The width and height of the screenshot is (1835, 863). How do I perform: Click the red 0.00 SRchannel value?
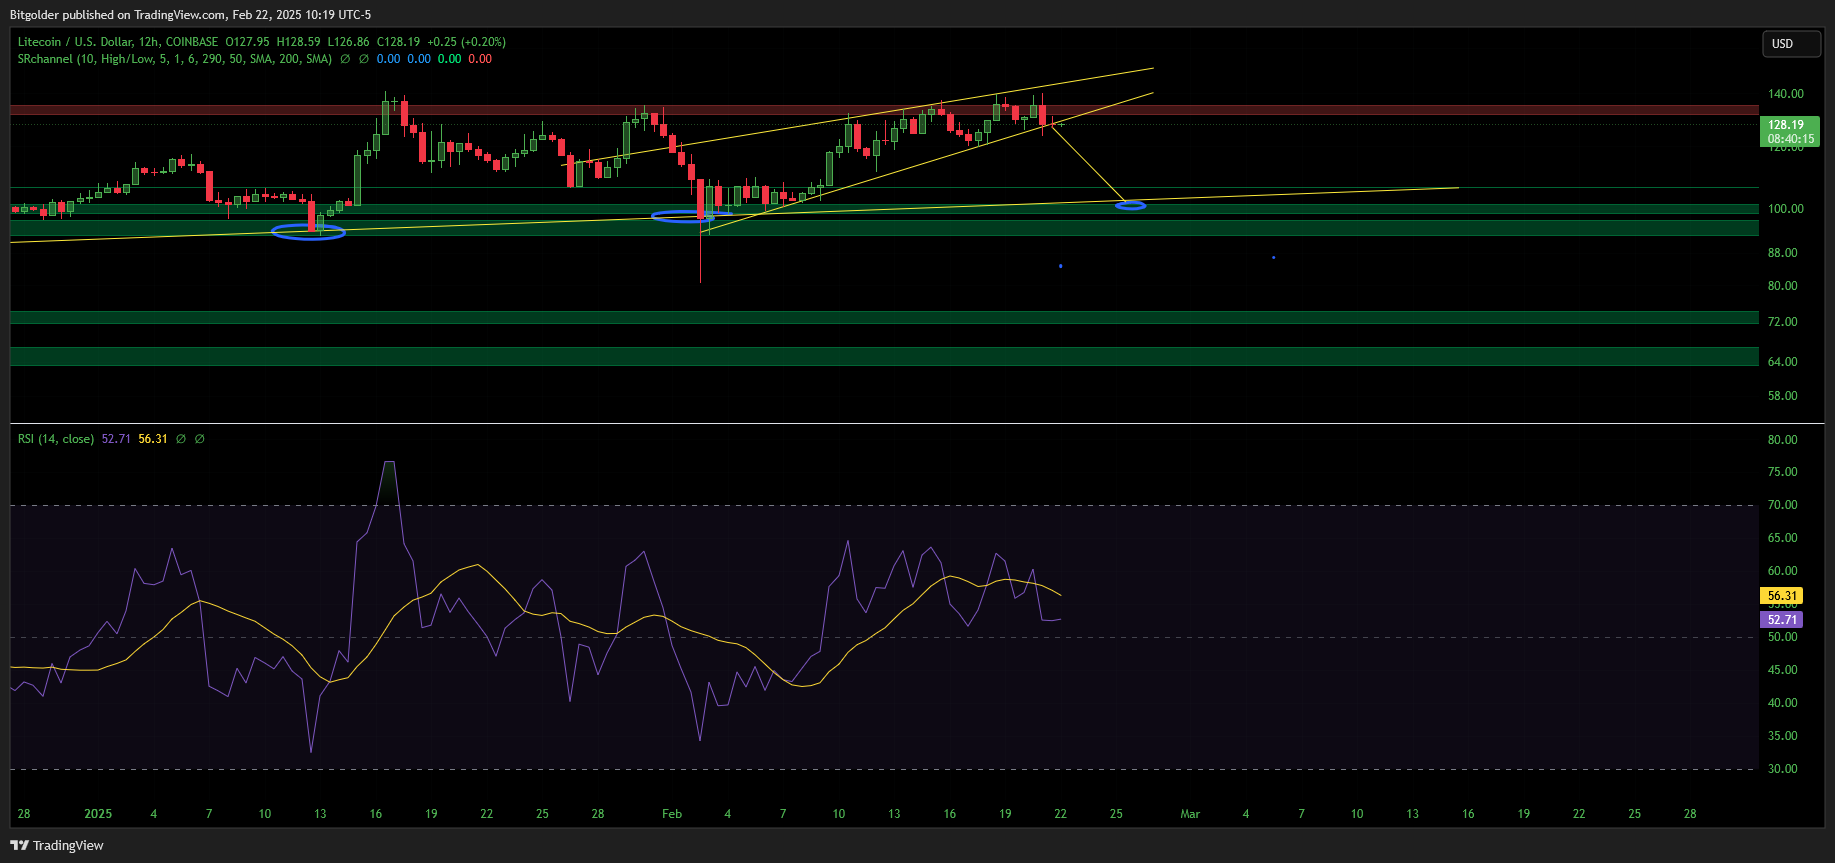tap(480, 59)
